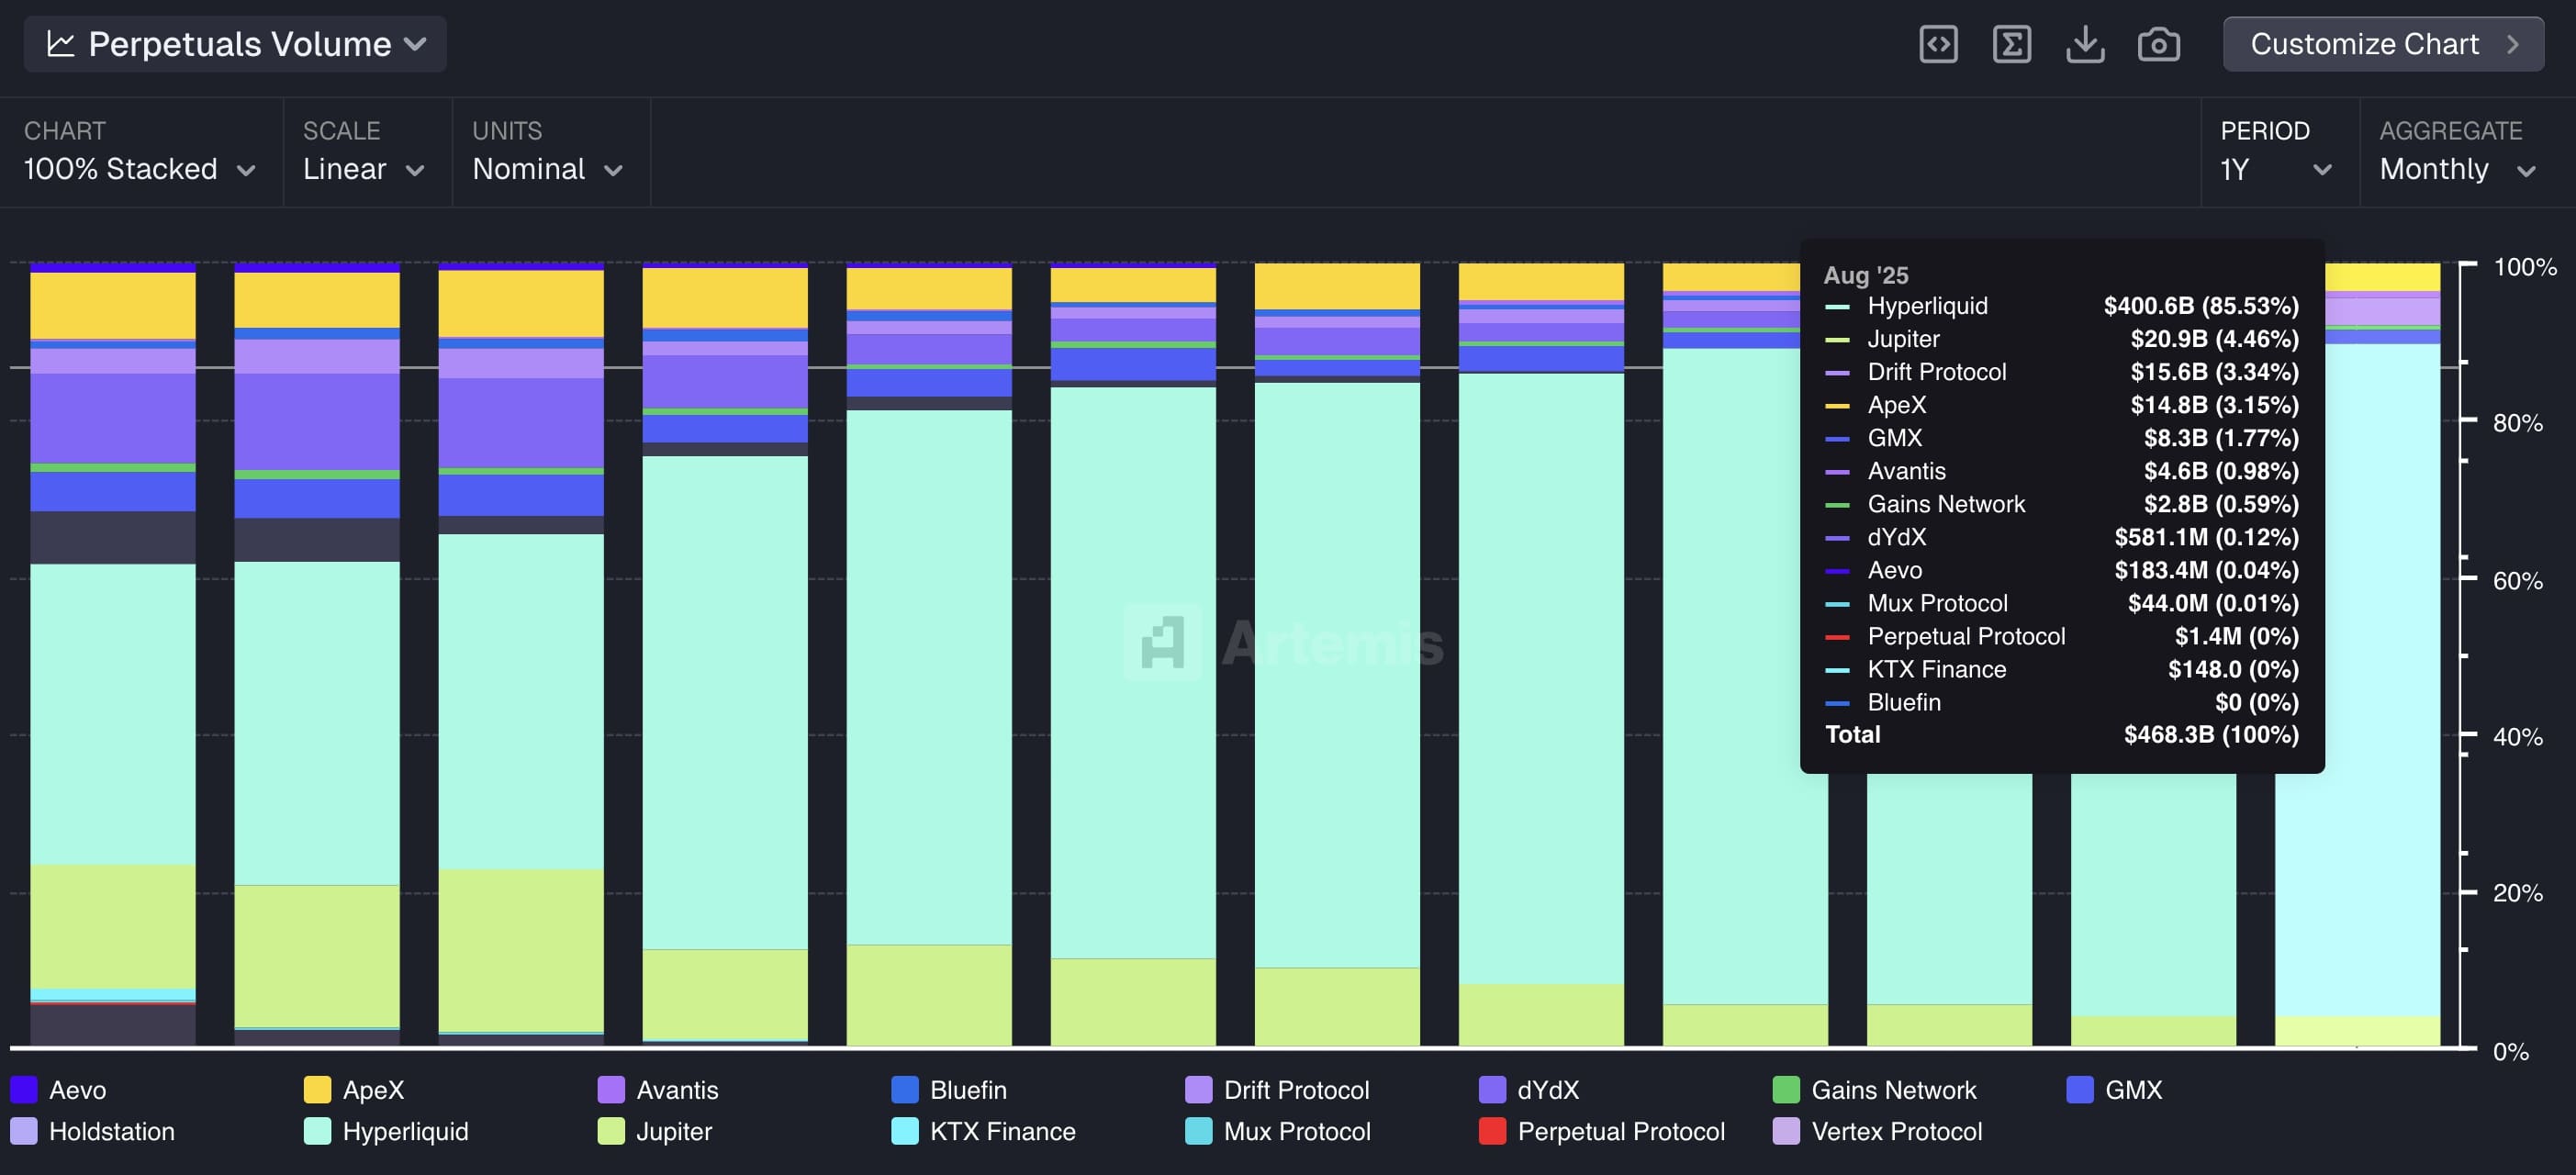Click the Jupiter segment of the first bar
The height and width of the screenshot is (1175, 2576).
(113, 926)
